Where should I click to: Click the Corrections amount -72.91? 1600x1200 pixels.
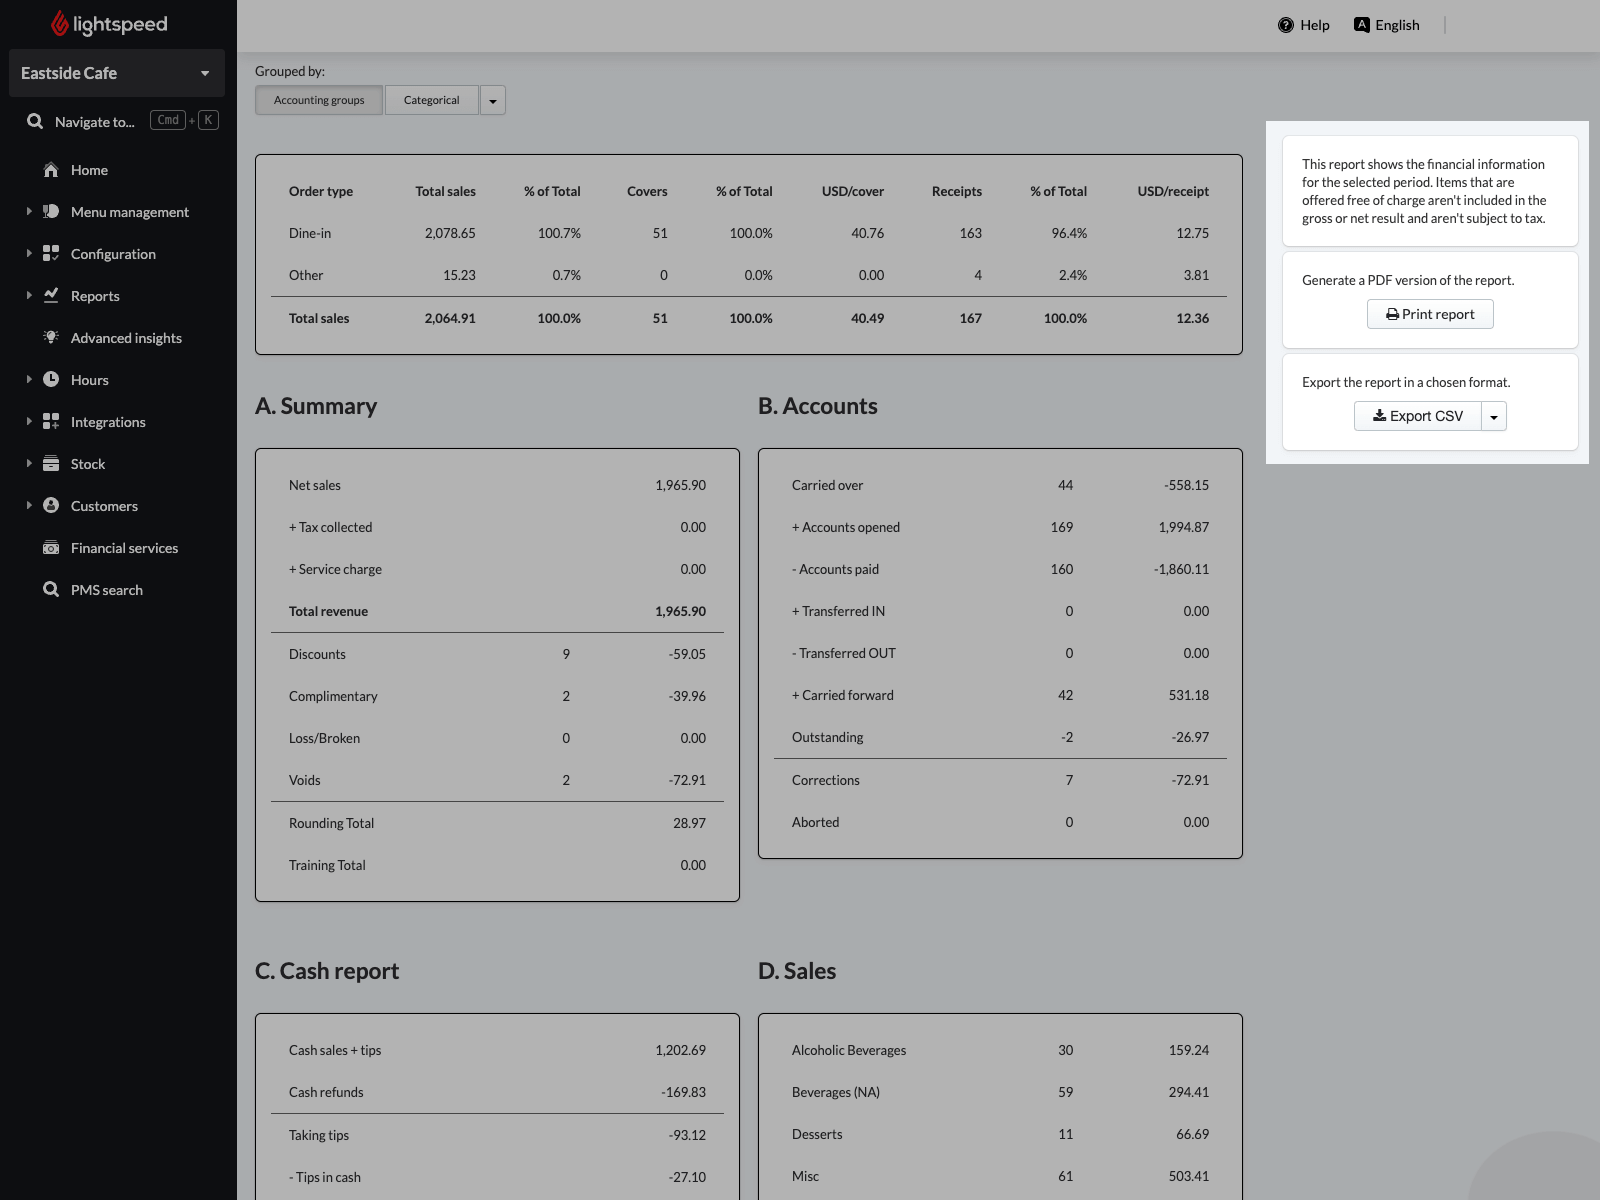(x=1190, y=780)
